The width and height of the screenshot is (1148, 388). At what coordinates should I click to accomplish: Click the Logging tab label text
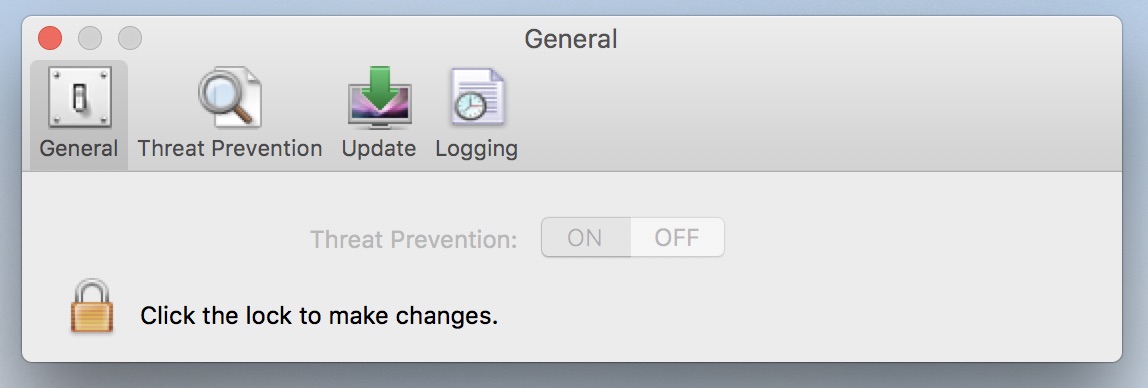pos(477,149)
